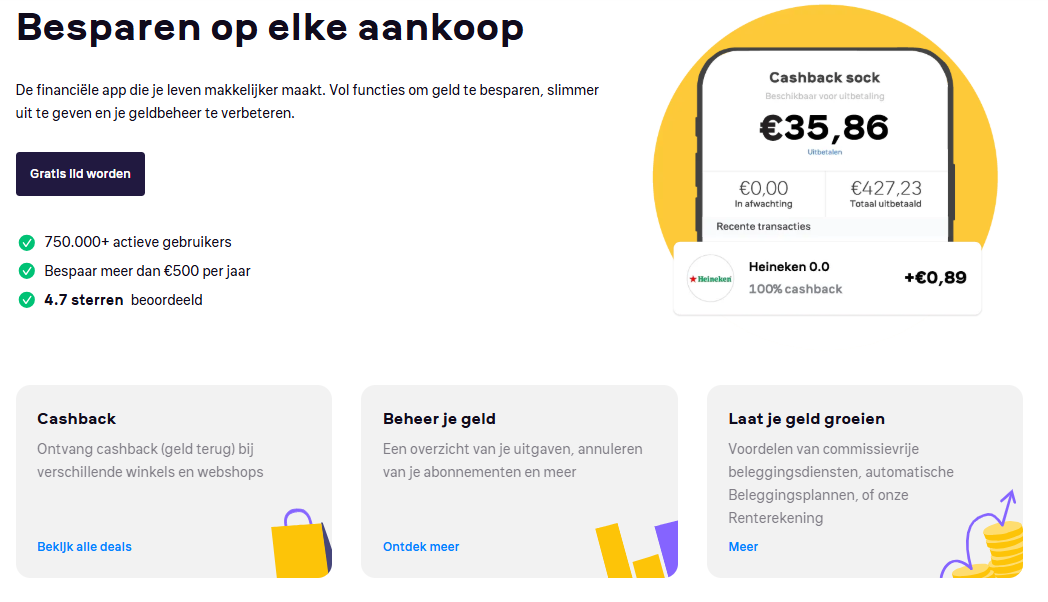Click the yellow shopping bag icon in the Cashback card

click(299, 546)
